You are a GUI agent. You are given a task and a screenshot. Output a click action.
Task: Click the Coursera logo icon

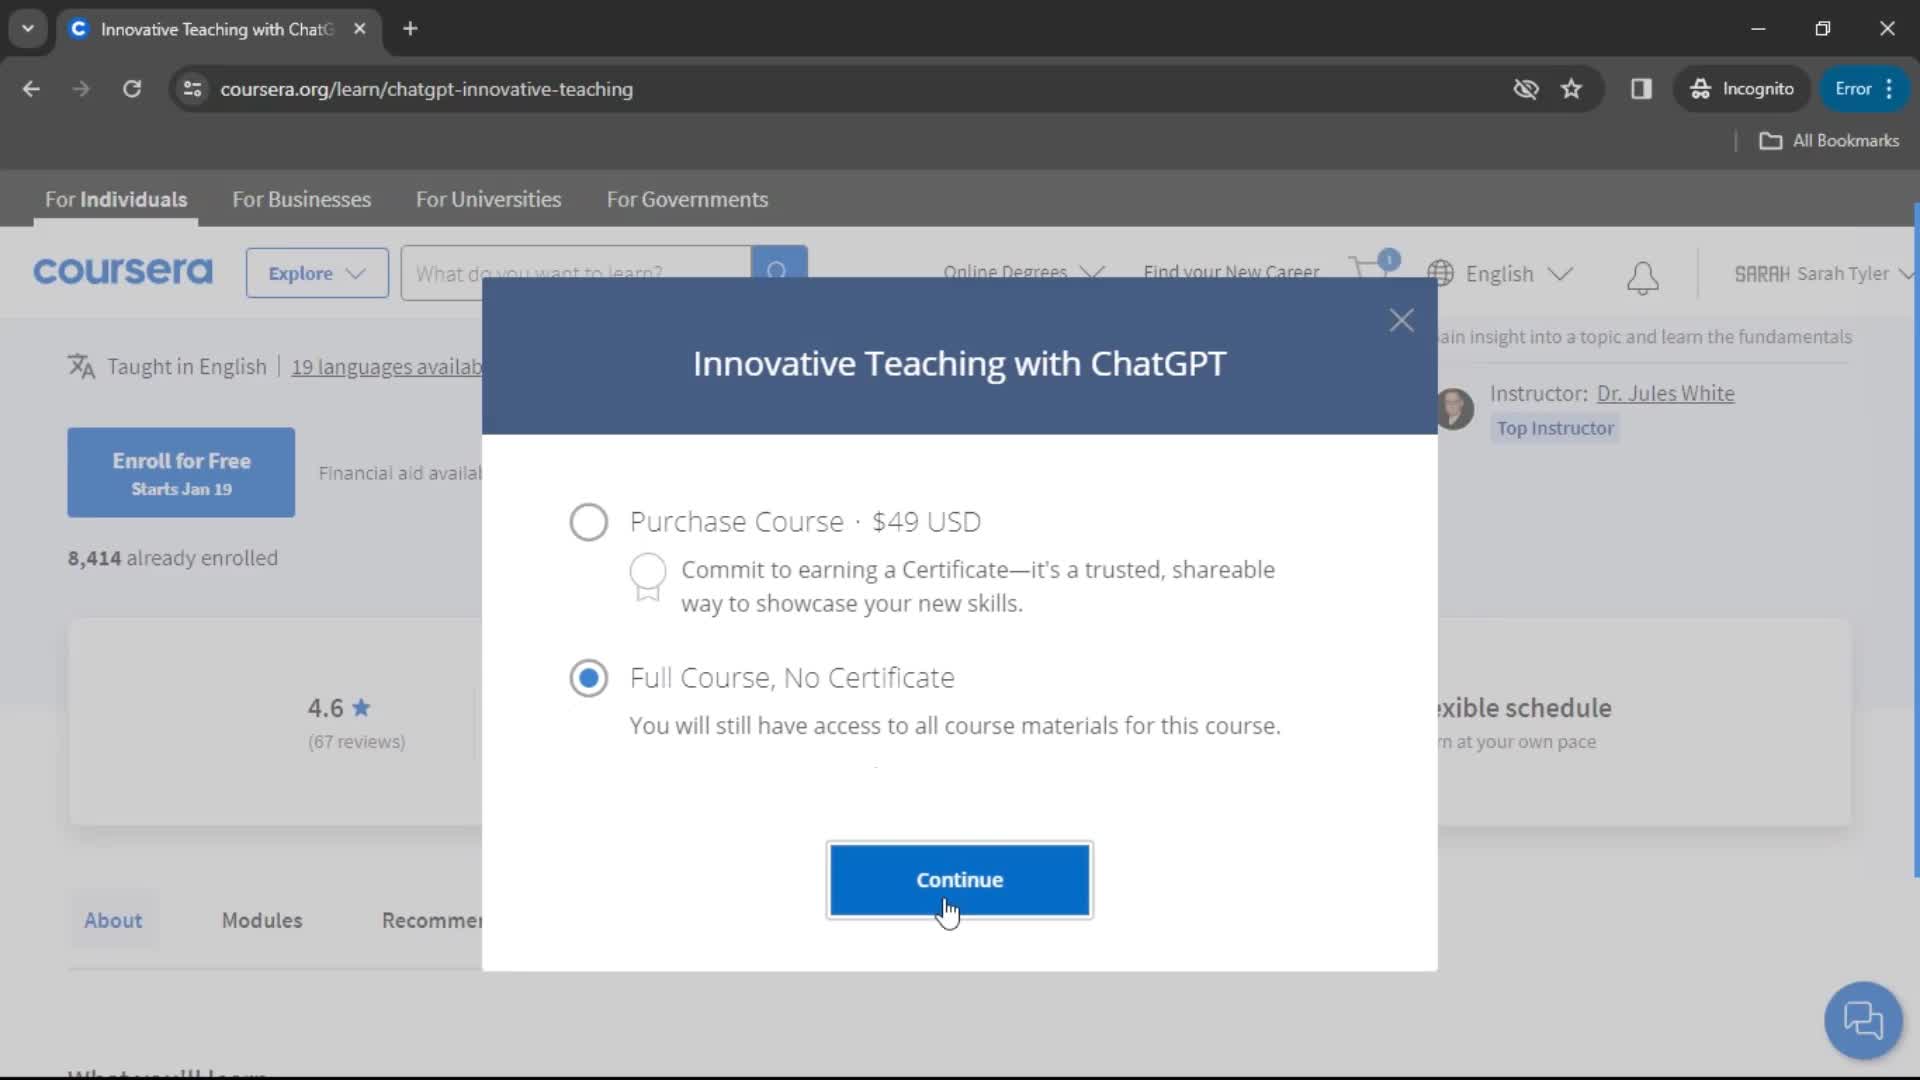point(121,273)
